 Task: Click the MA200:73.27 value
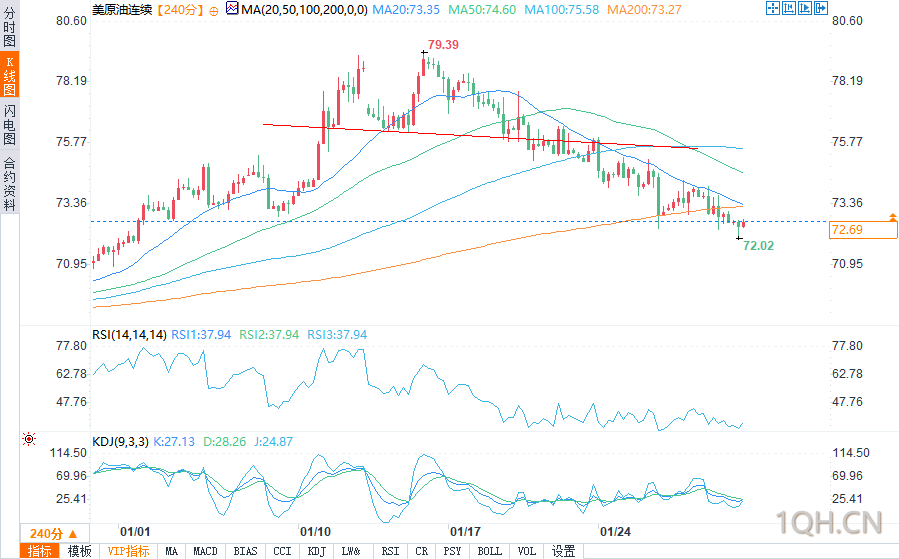[644, 10]
